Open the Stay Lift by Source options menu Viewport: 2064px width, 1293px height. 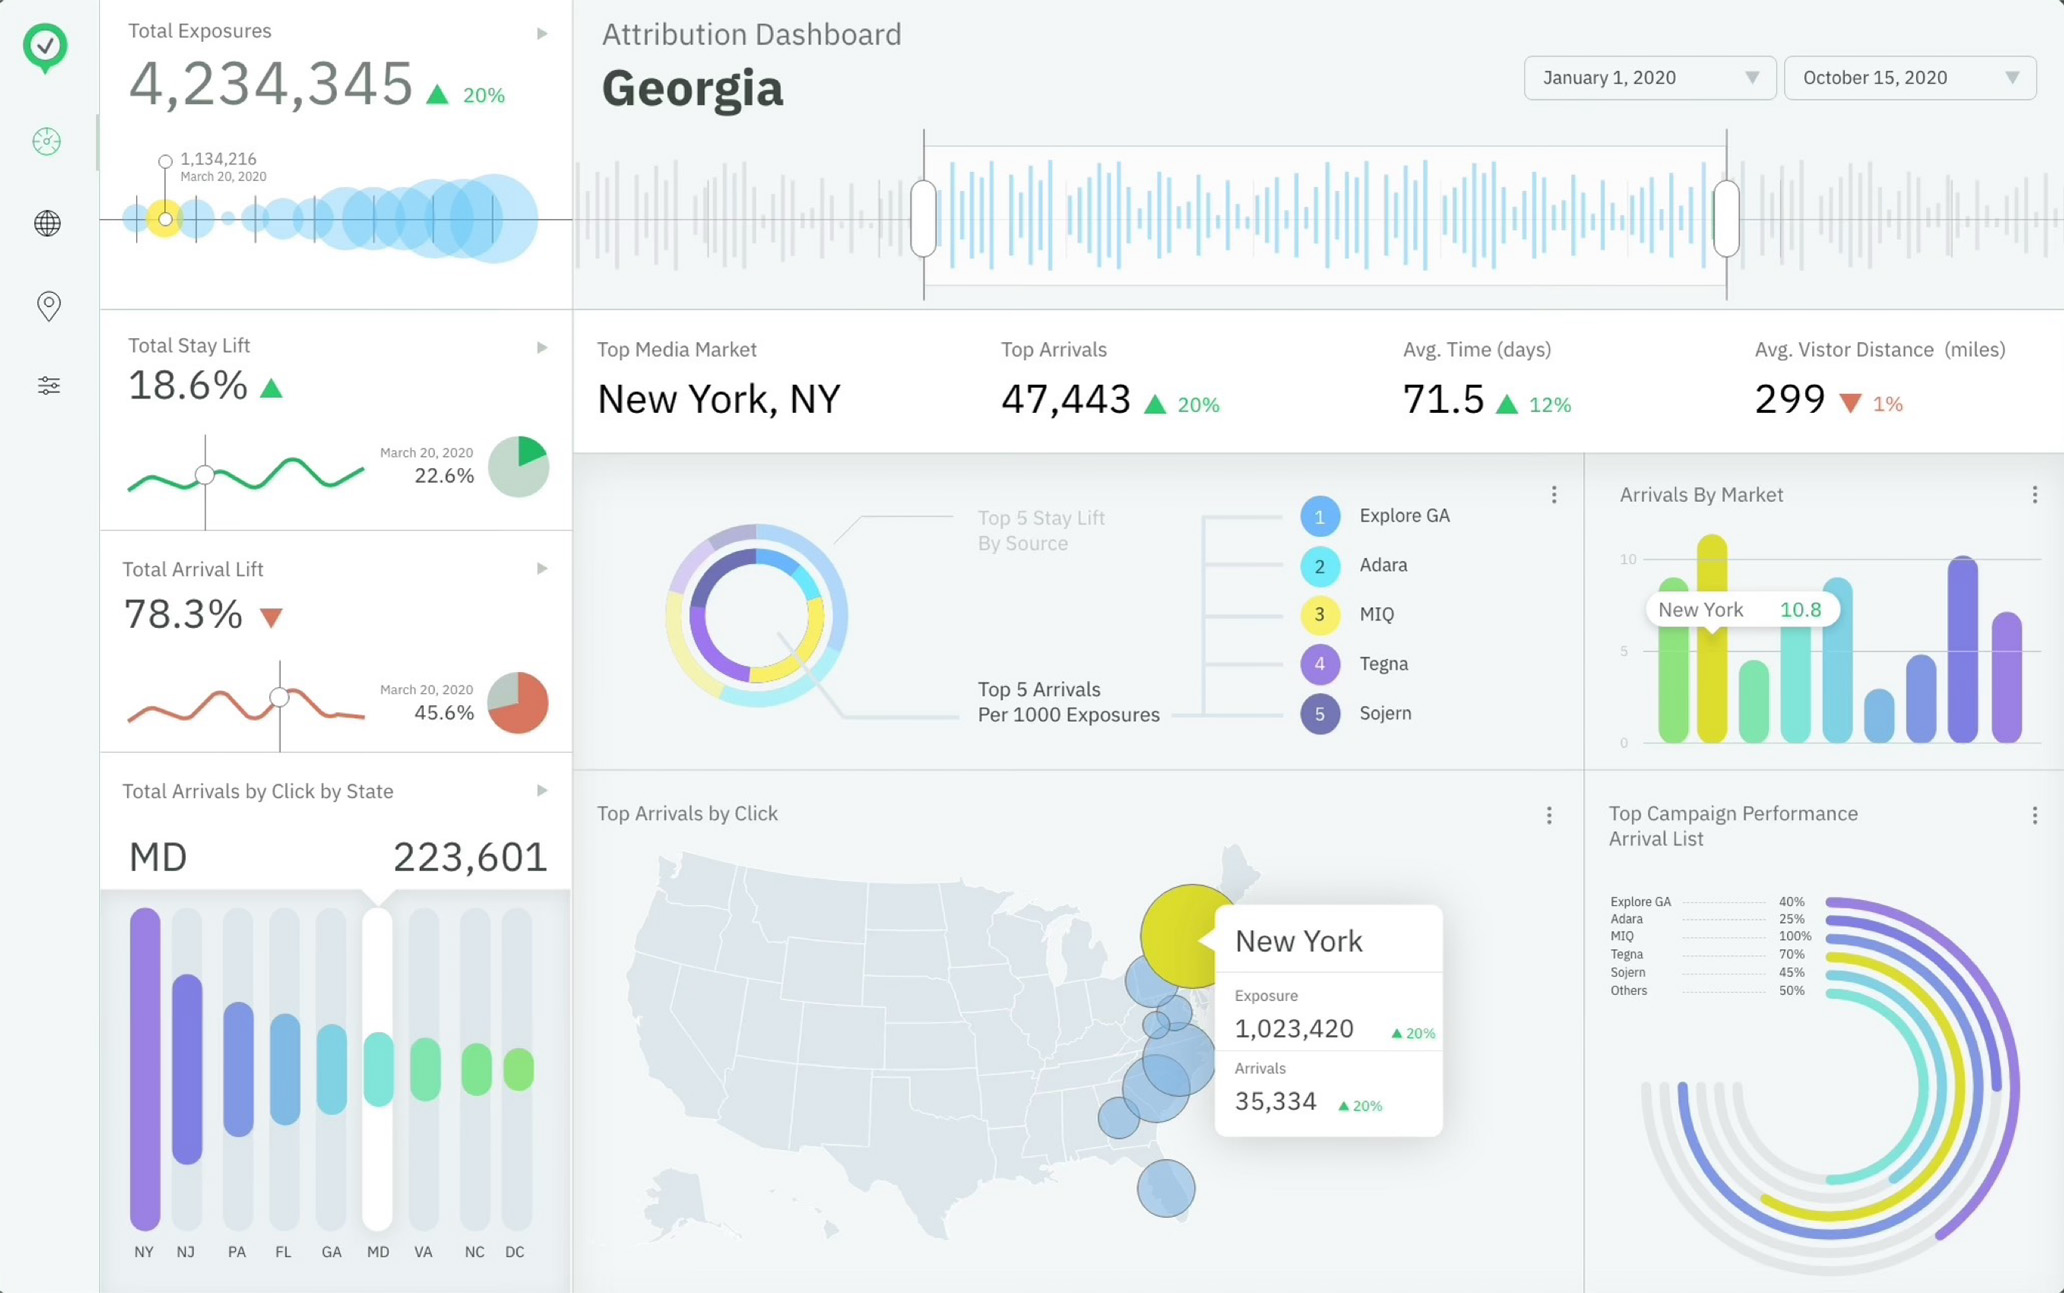point(1554,495)
